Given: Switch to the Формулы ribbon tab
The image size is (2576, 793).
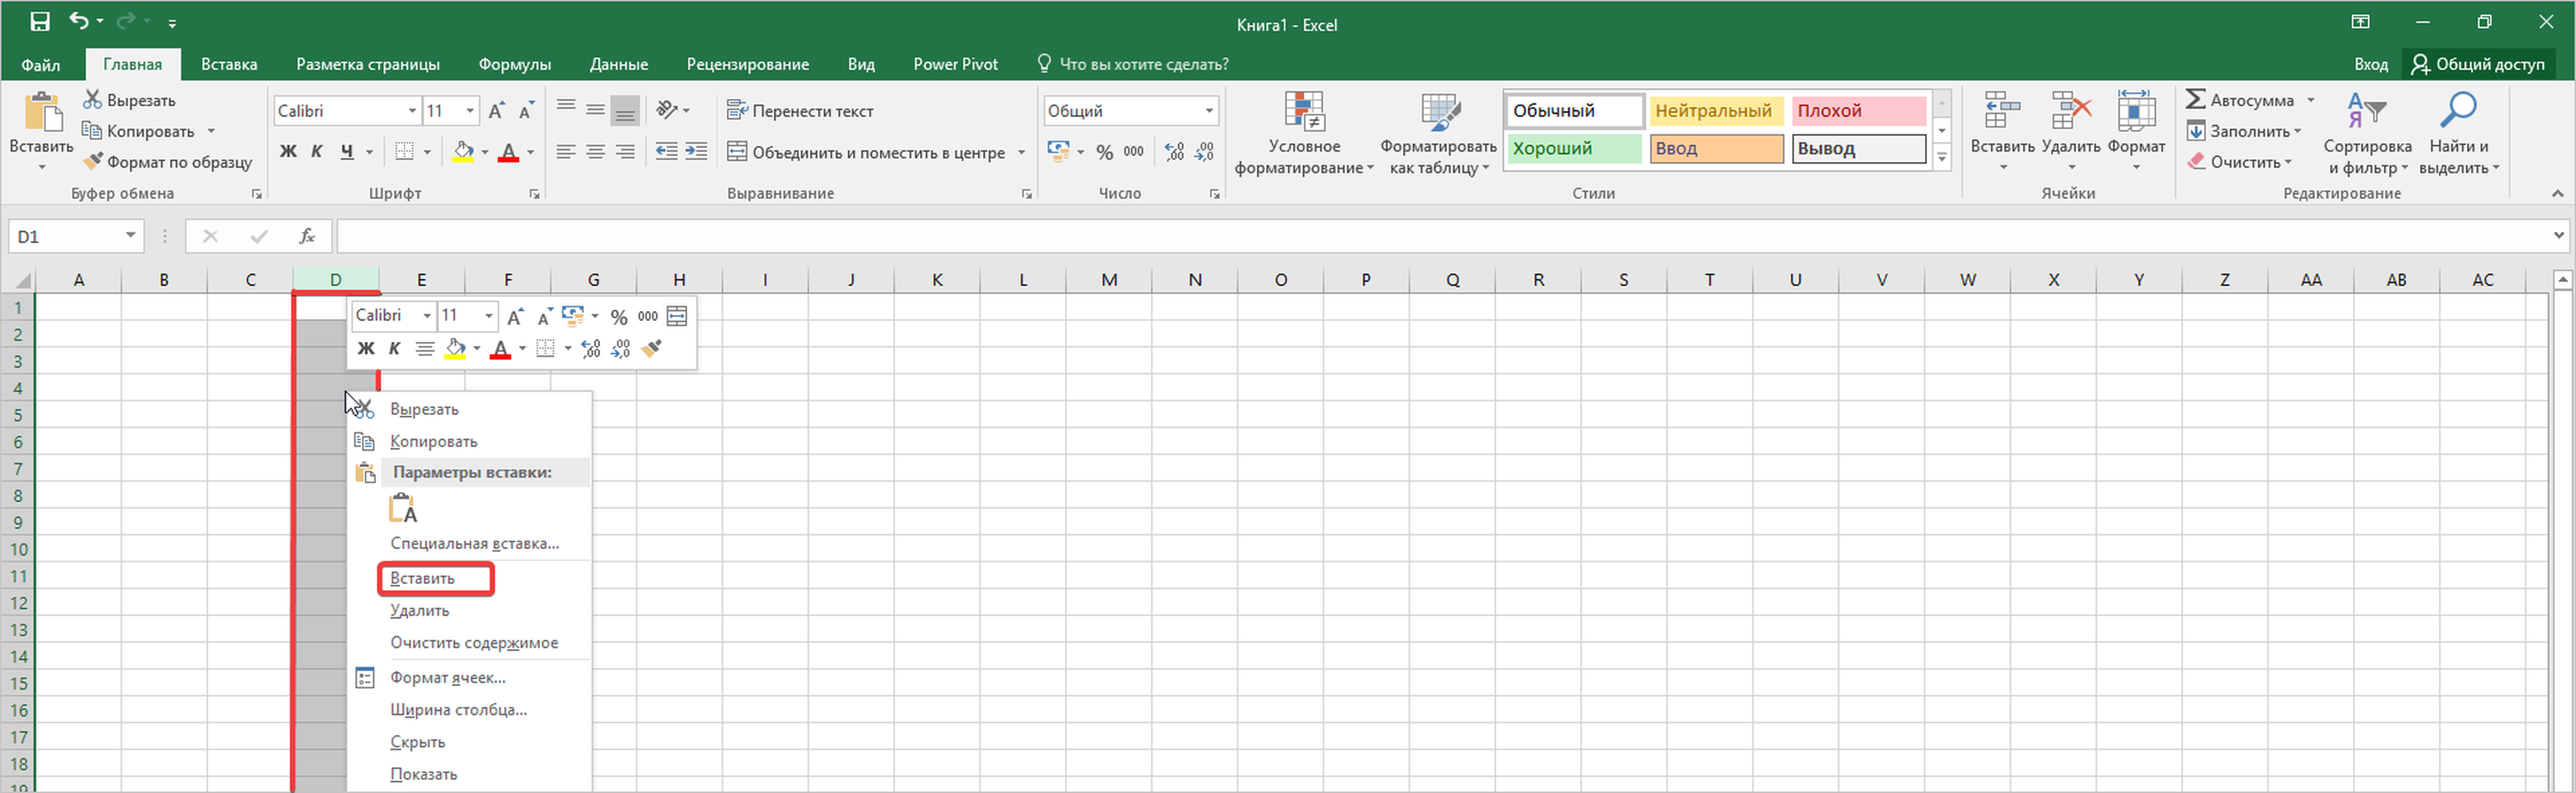Looking at the screenshot, I should pos(514,64).
